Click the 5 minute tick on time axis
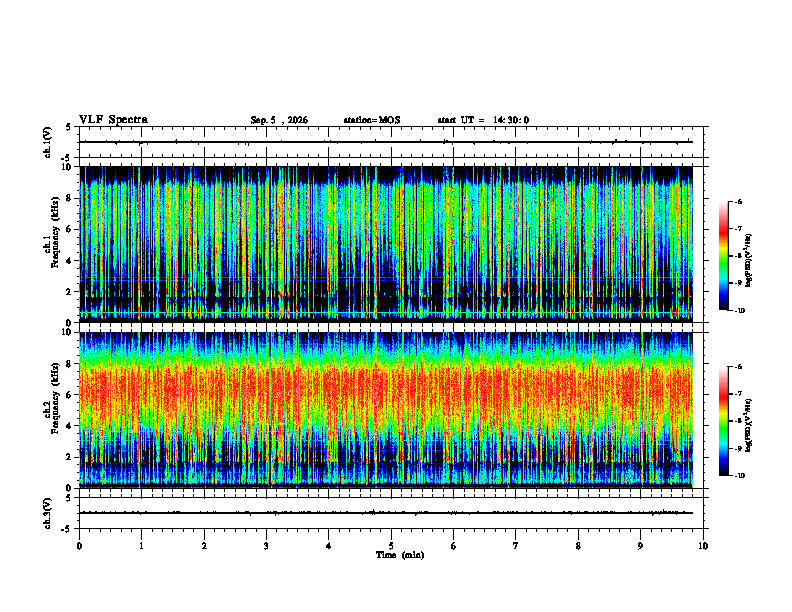Viewport: 792px width, 612px height. click(391, 546)
